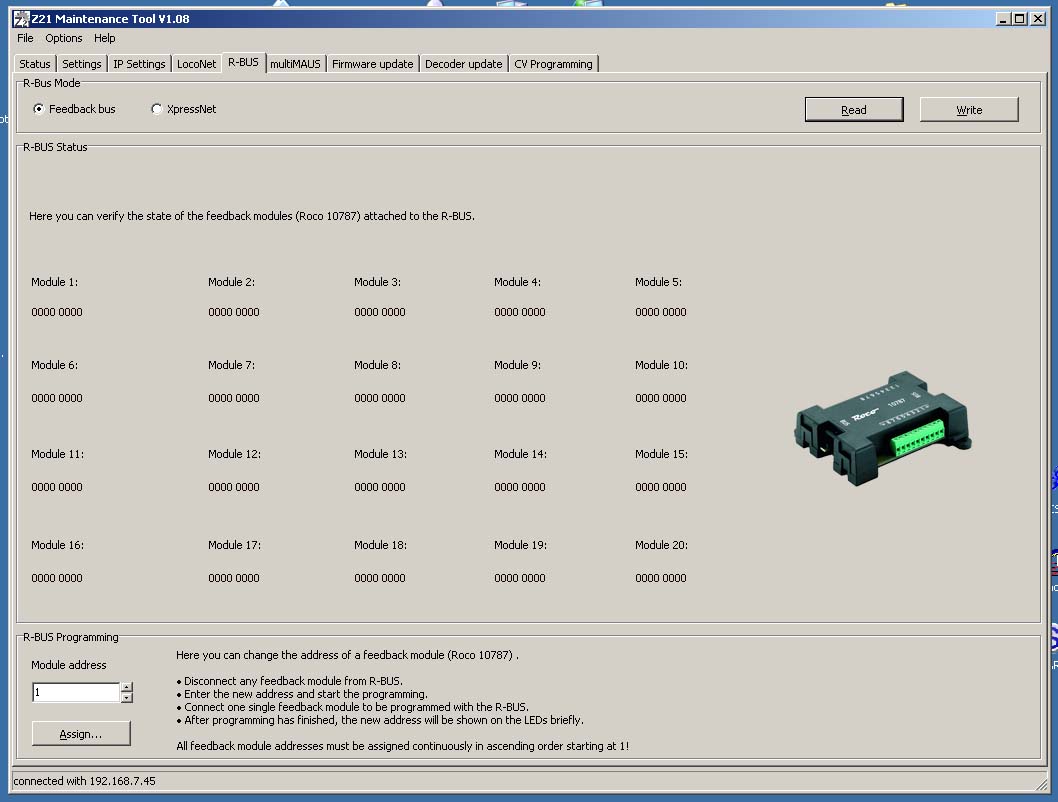Select the Feedback bus radio button

tap(38, 109)
